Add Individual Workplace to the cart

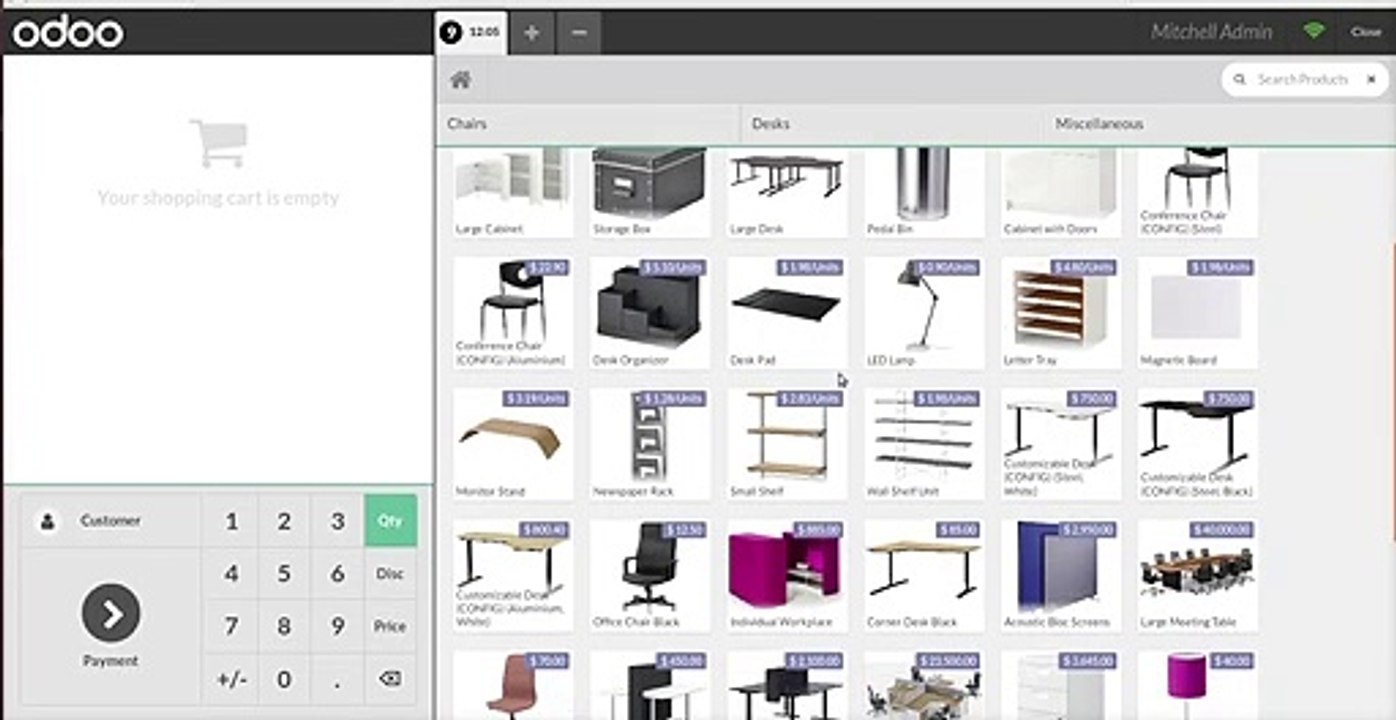pyautogui.click(x=787, y=575)
